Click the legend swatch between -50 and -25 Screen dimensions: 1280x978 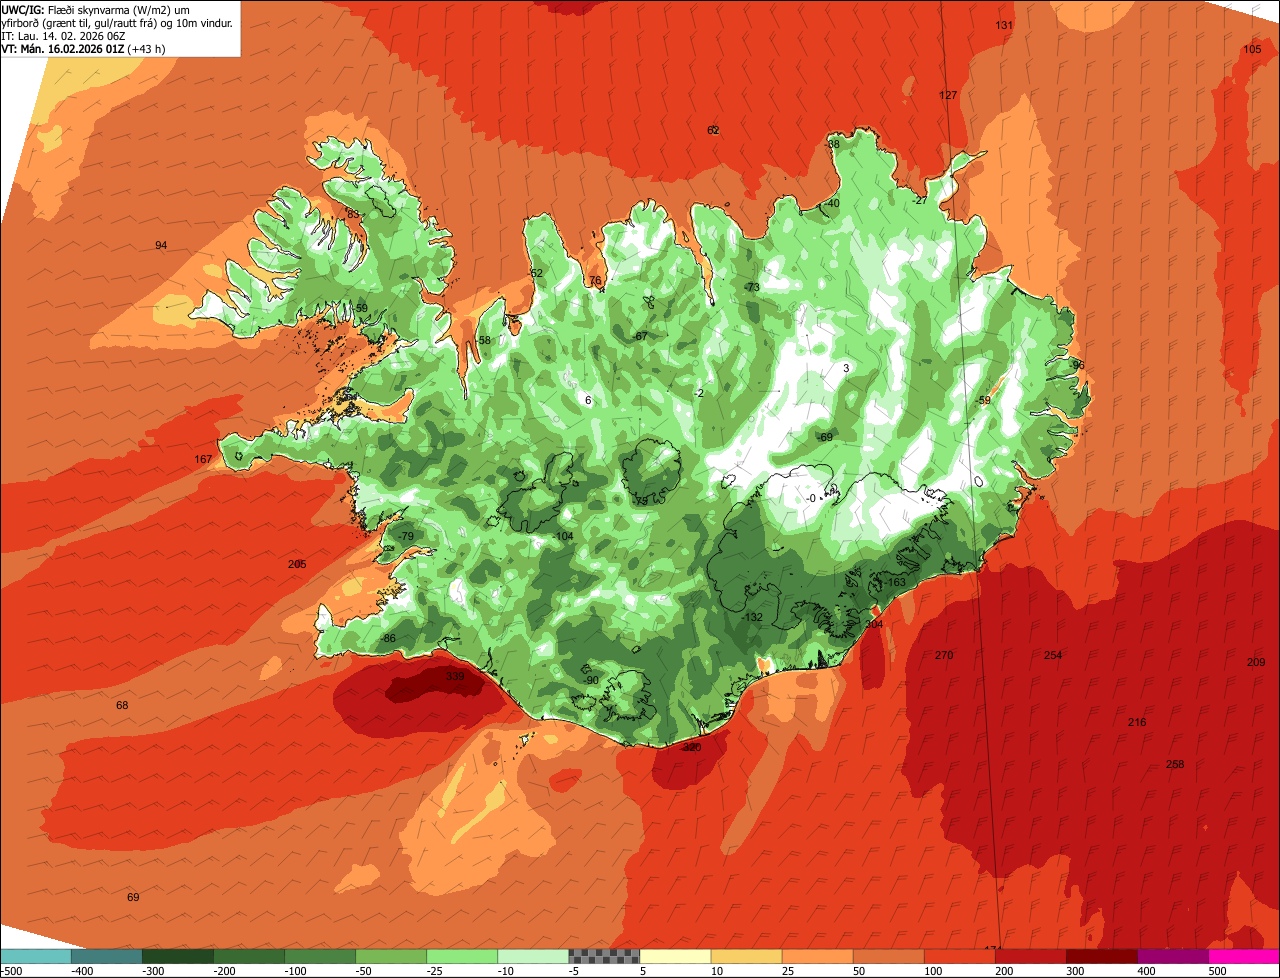(x=391, y=956)
